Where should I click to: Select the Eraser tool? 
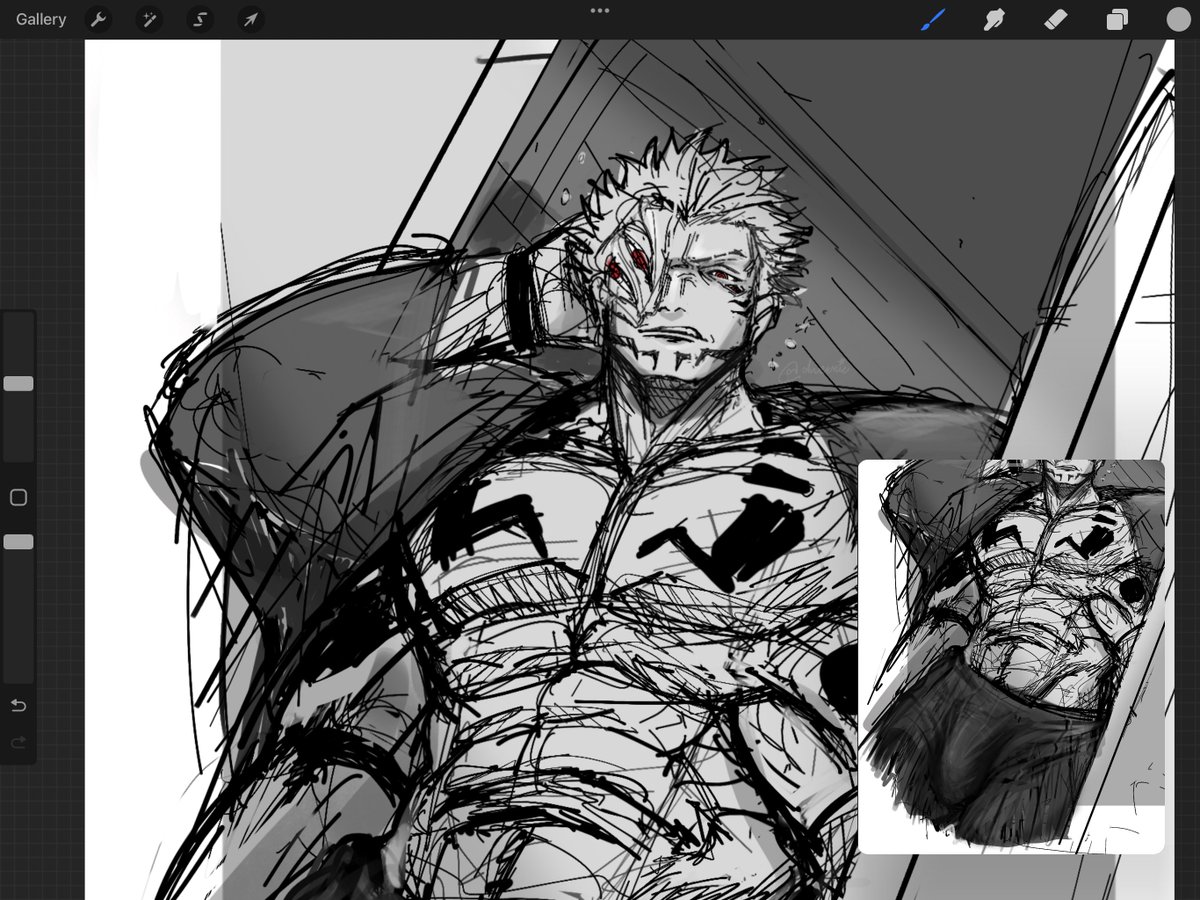pos(1056,19)
